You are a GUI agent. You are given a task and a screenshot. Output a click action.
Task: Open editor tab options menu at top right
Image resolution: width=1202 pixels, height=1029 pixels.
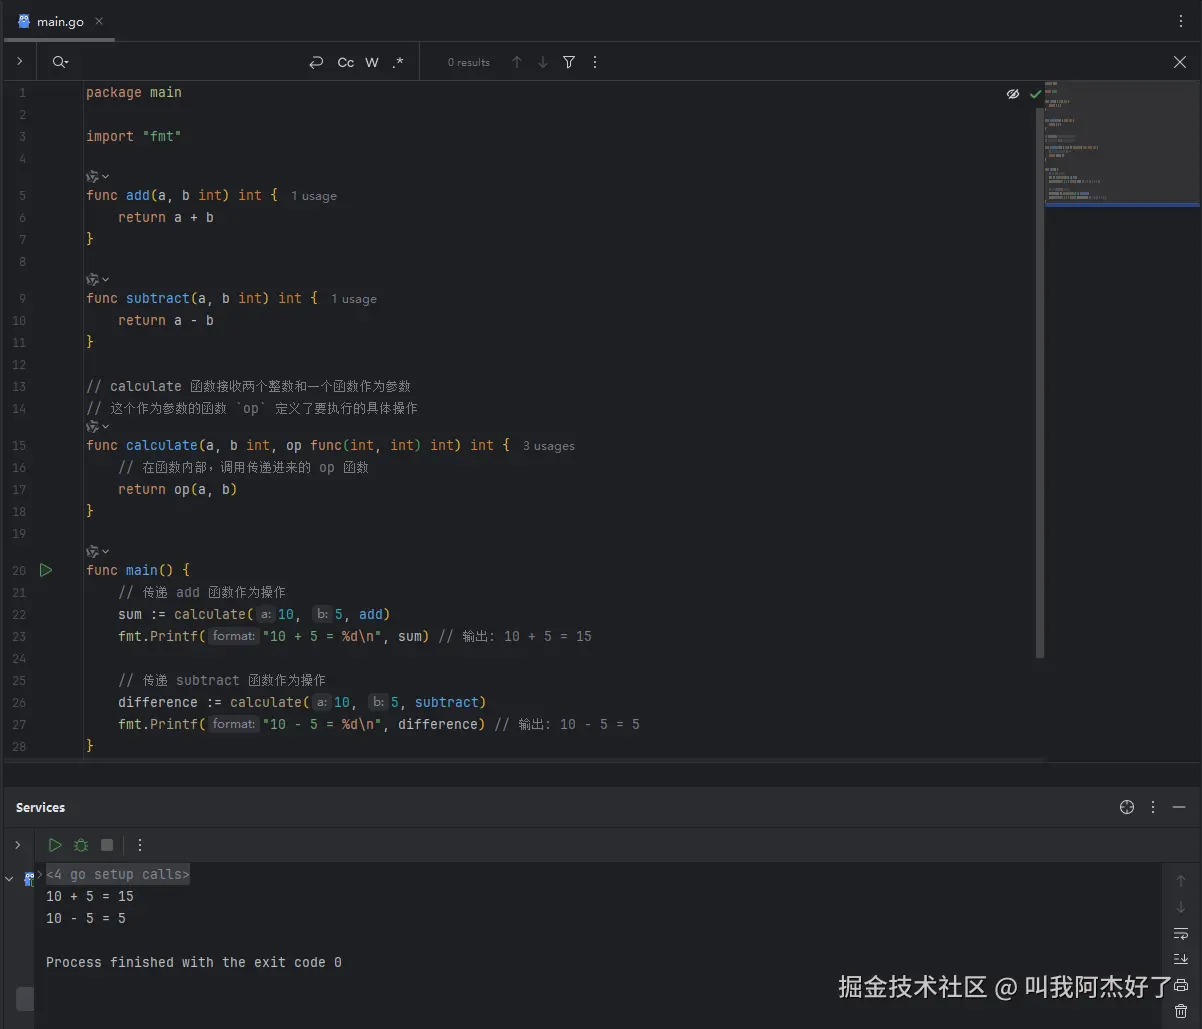click(x=1181, y=21)
